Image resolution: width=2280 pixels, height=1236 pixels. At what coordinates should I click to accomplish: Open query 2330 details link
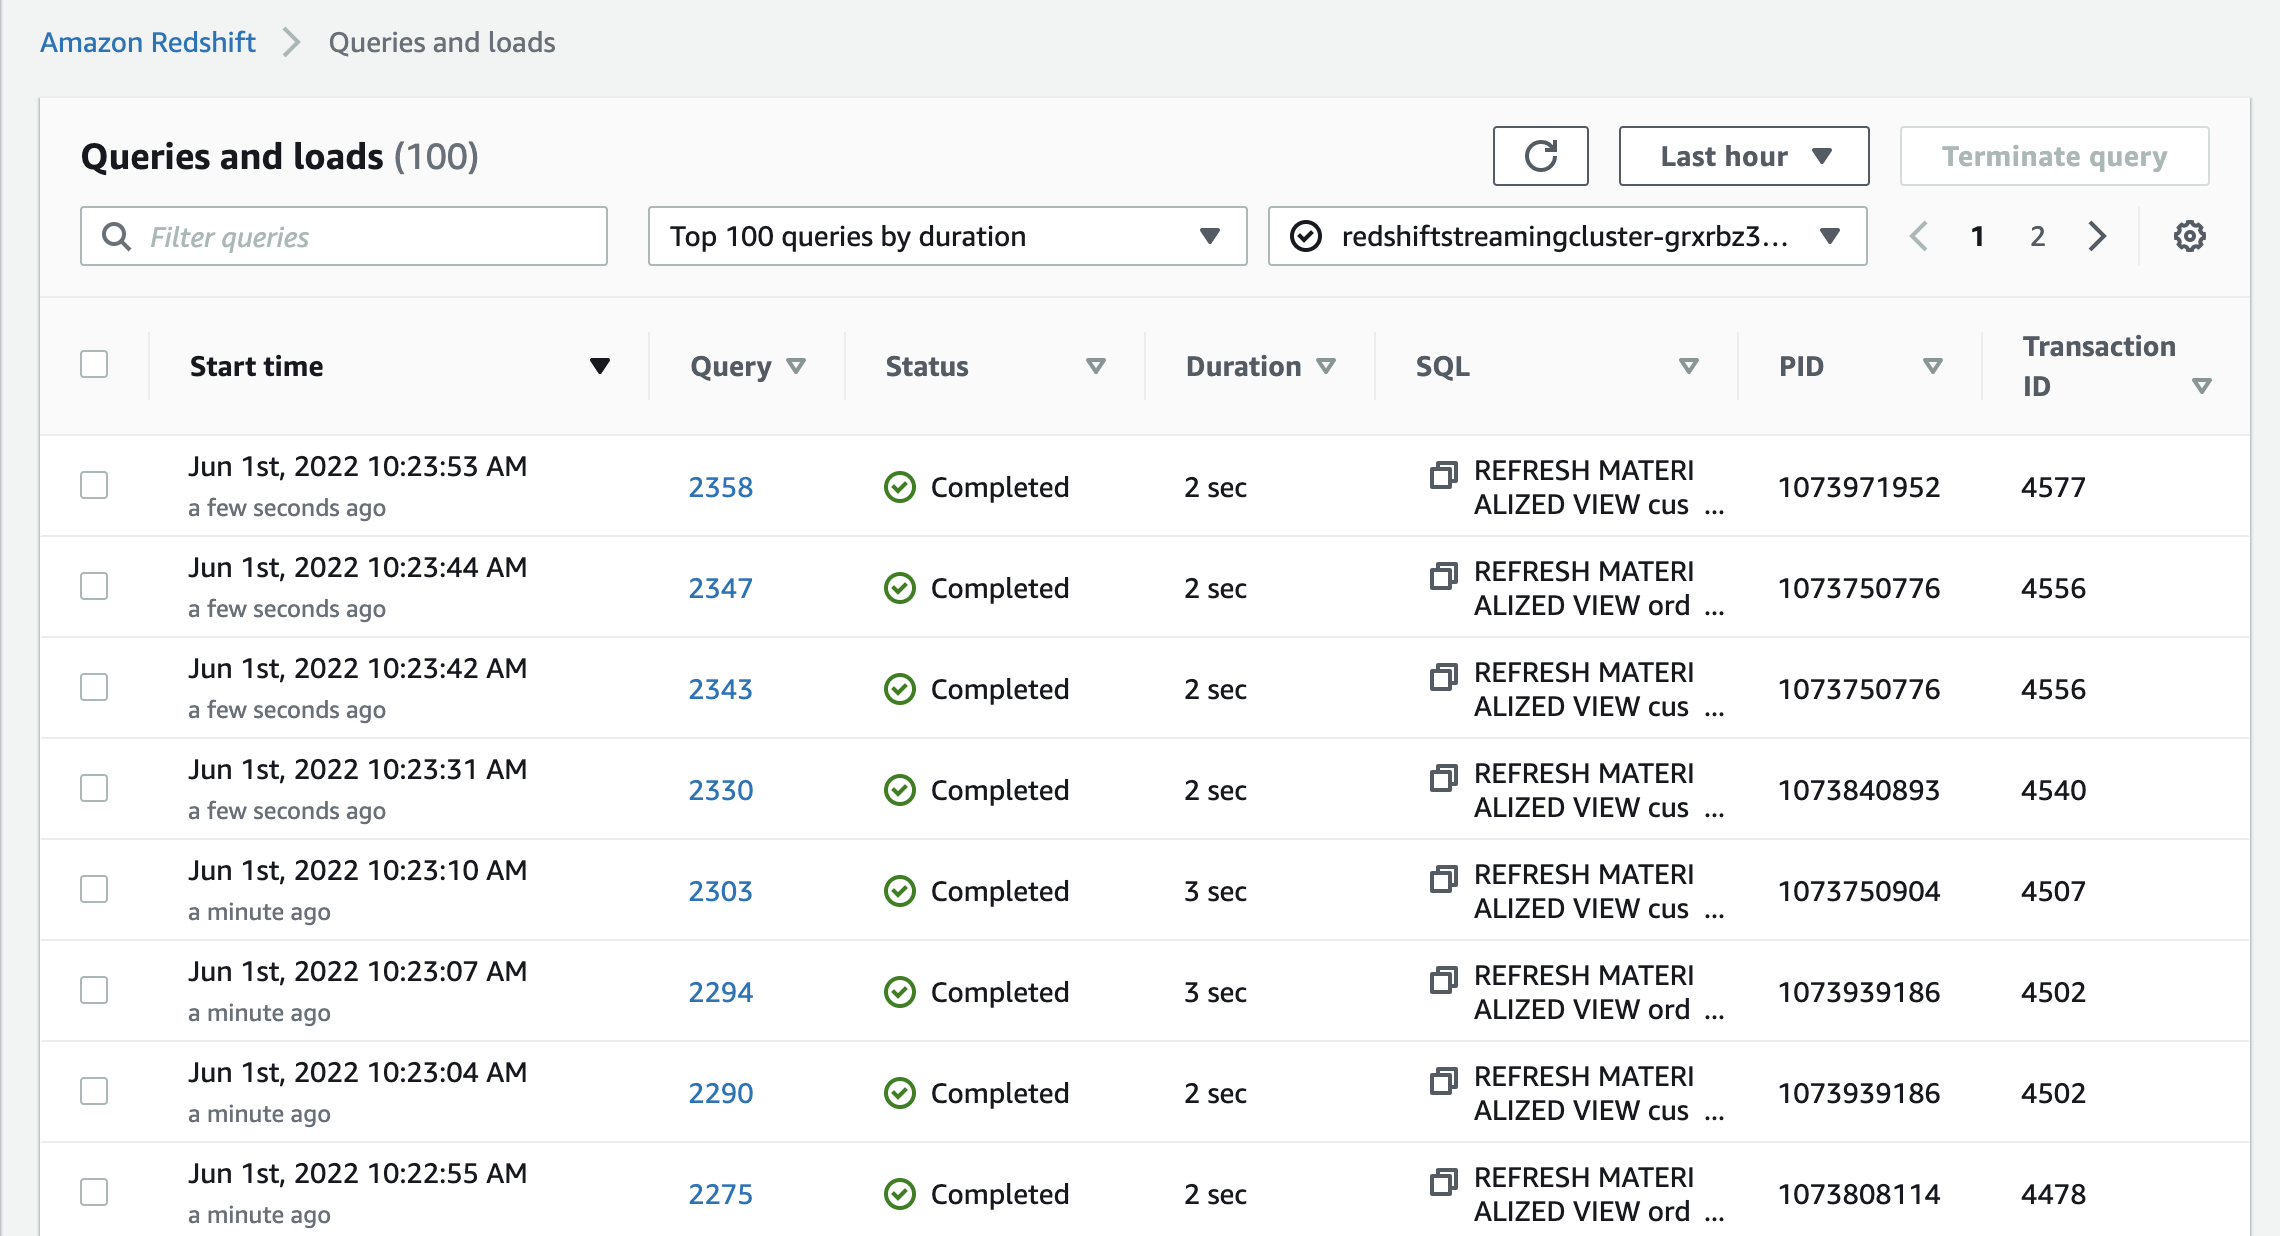(x=720, y=790)
